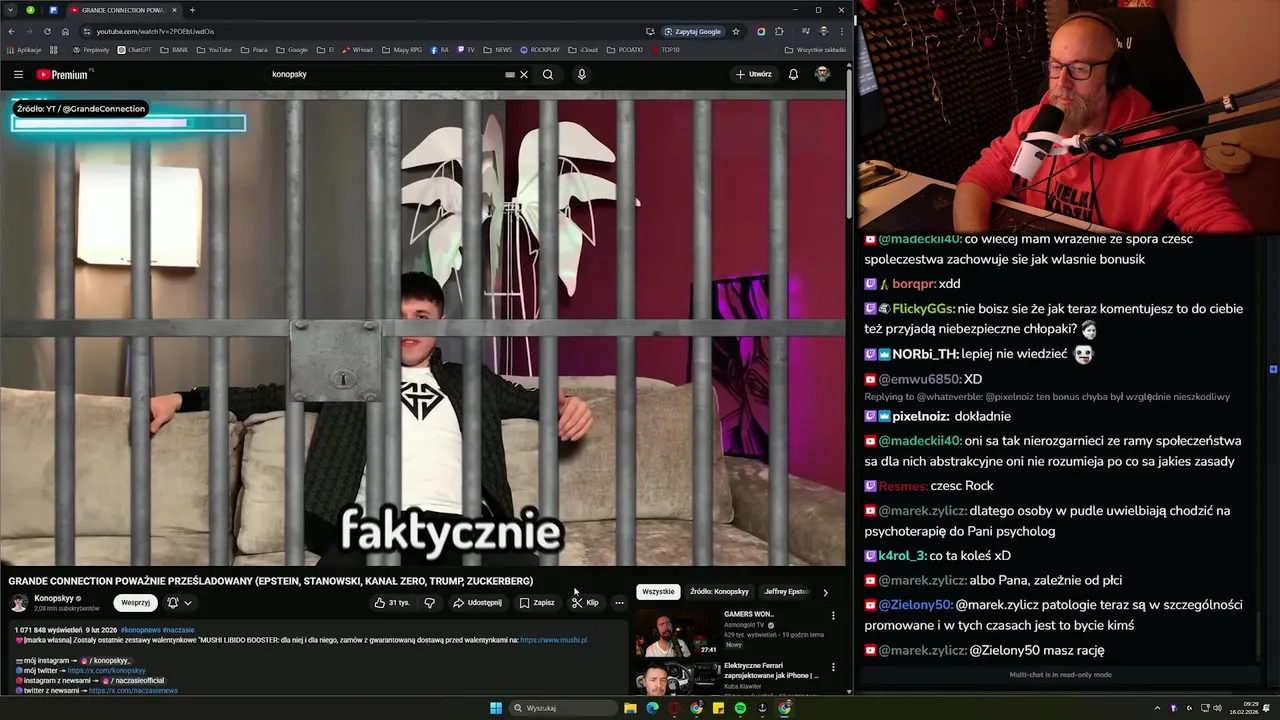Screen dimensions: 1280x720
Task: Run search with magnifier icon
Action: [x=548, y=74]
